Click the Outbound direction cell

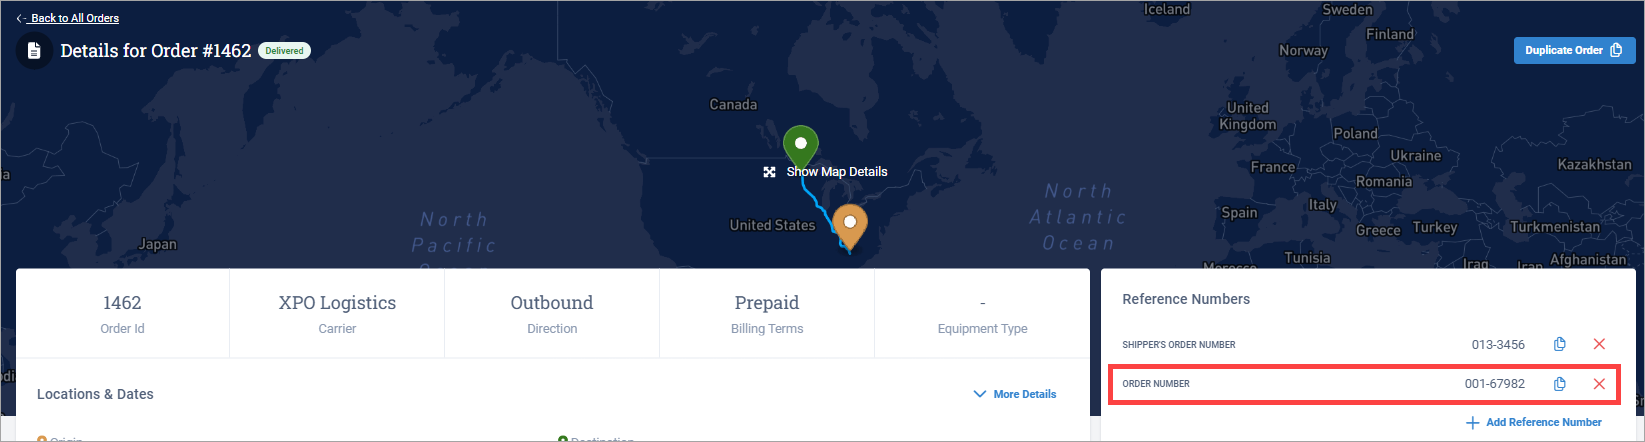click(x=552, y=313)
